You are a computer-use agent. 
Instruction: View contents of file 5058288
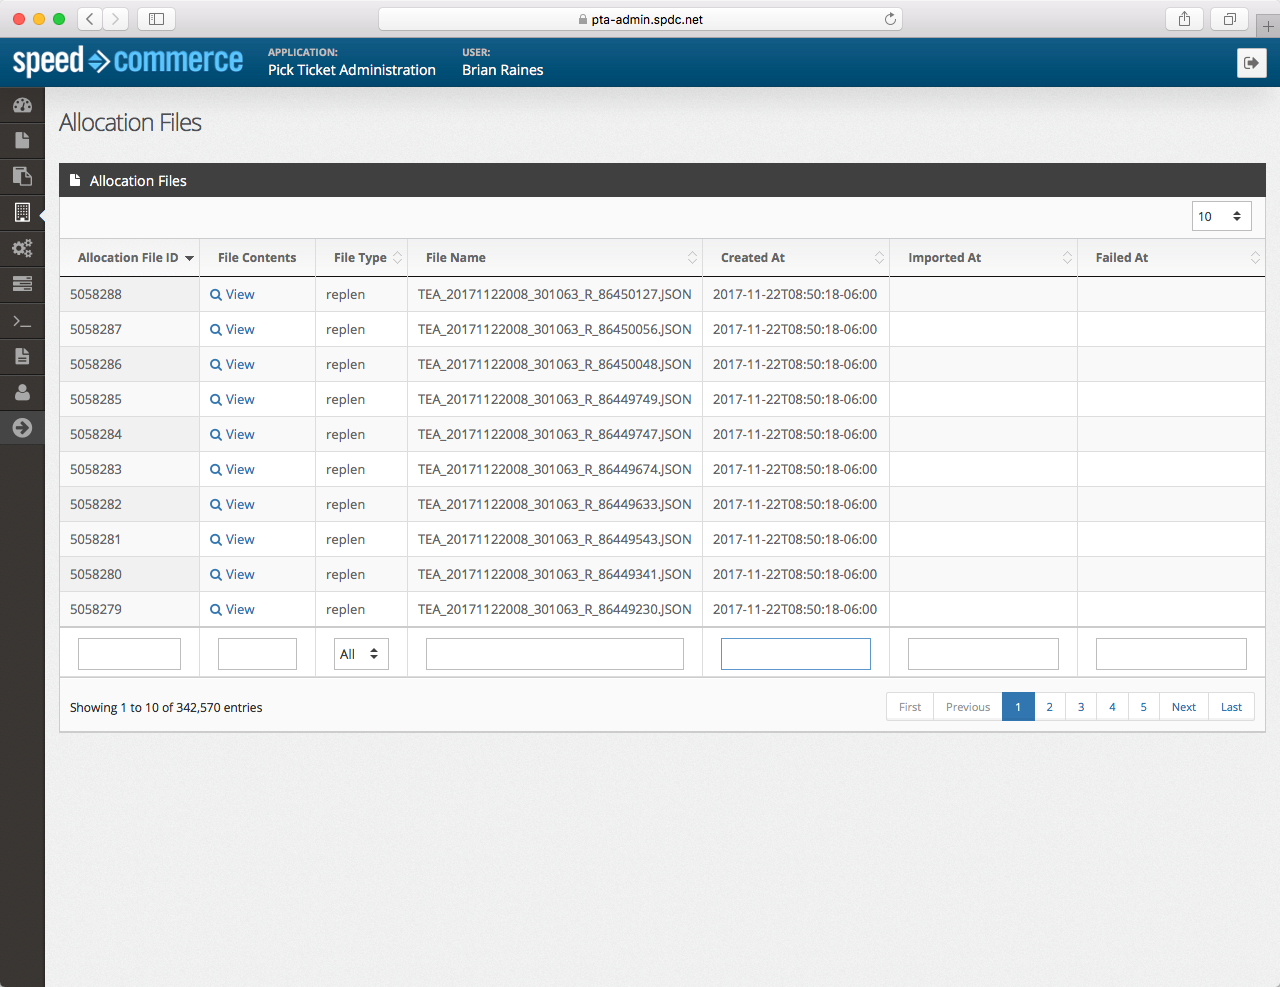coord(232,294)
